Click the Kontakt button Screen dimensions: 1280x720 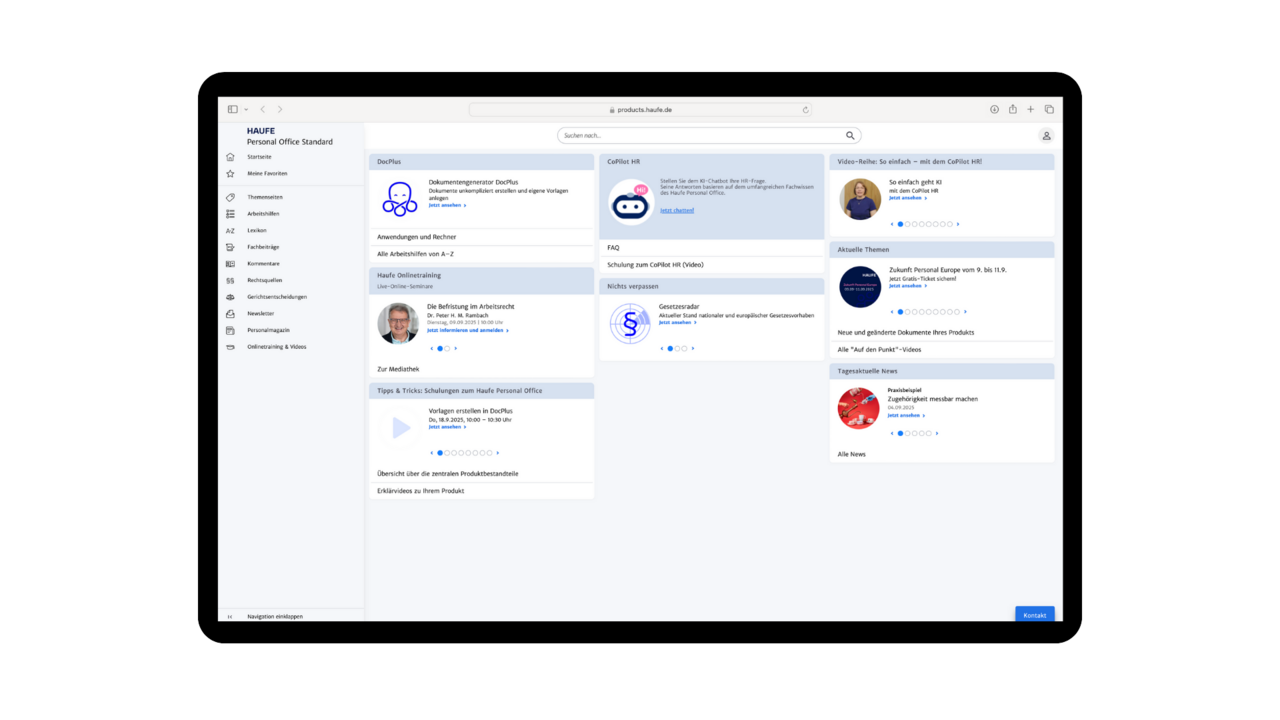[x=1034, y=615]
